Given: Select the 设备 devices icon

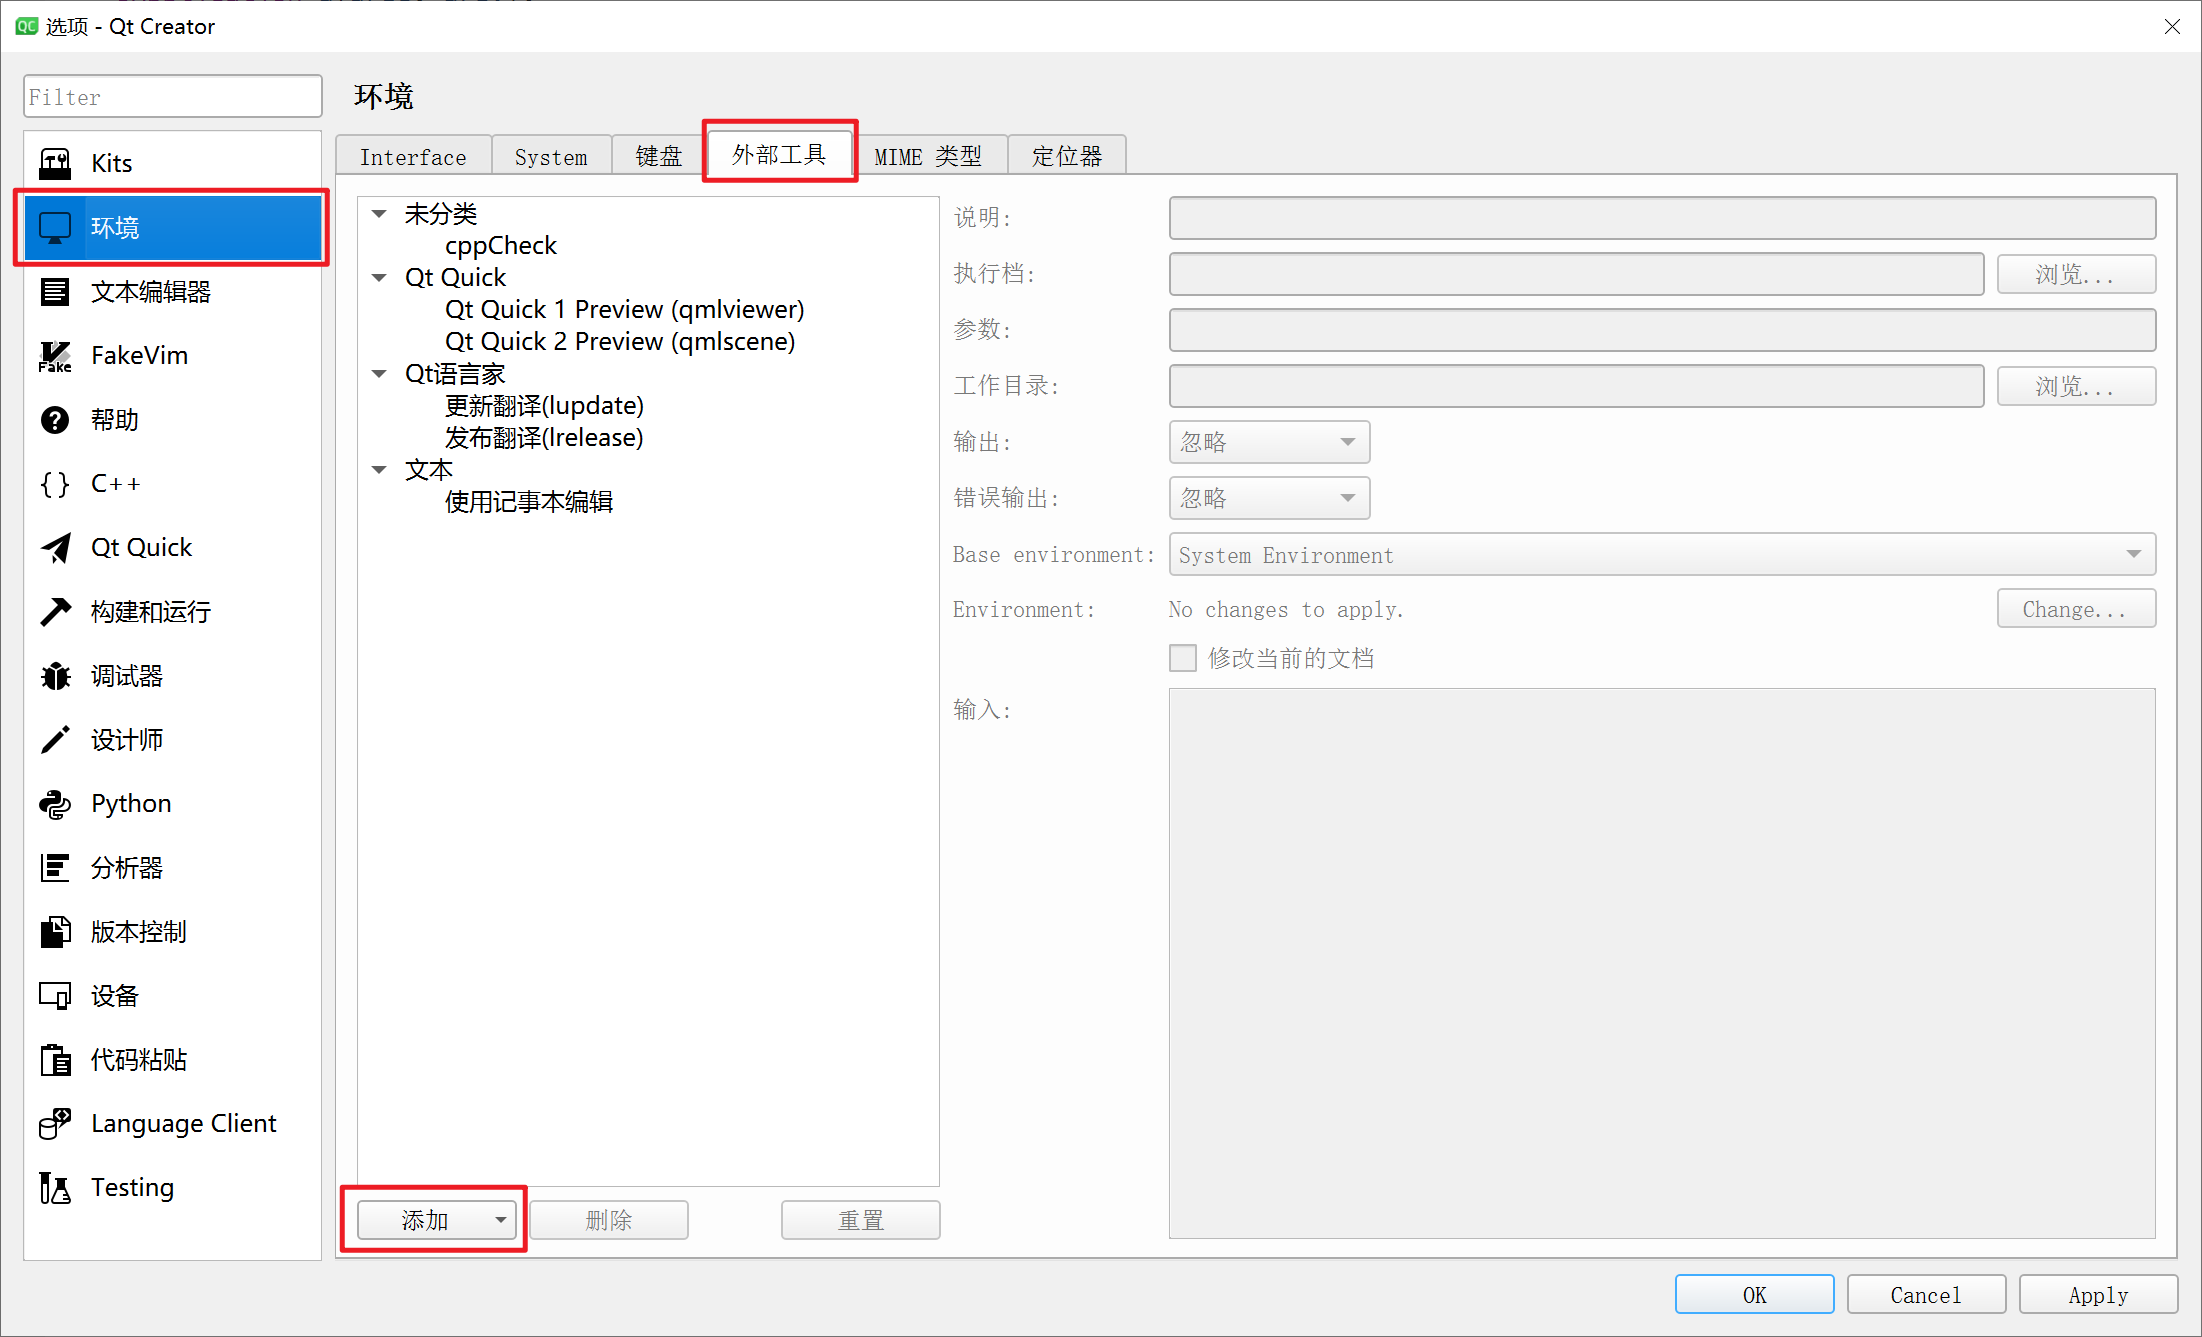Looking at the screenshot, I should 55,996.
